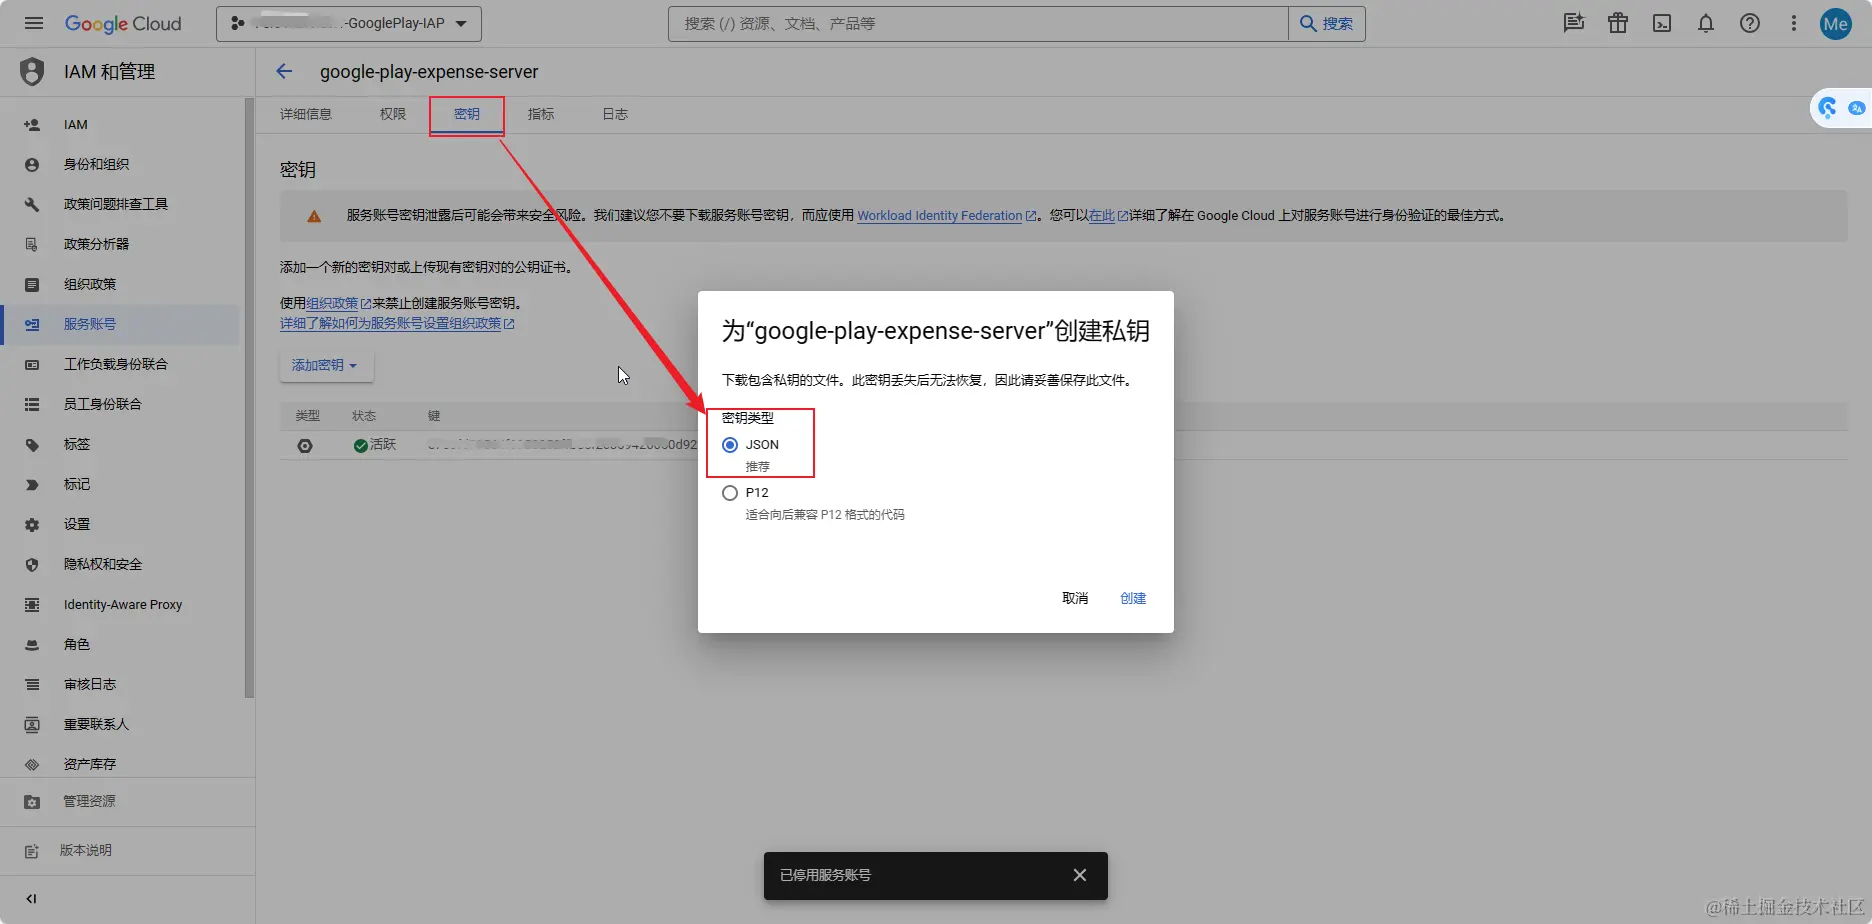Viewport: 1872px width, 924px height.
Task: Click the 审核日志 sidebar icon
Action: click(32, 685)
